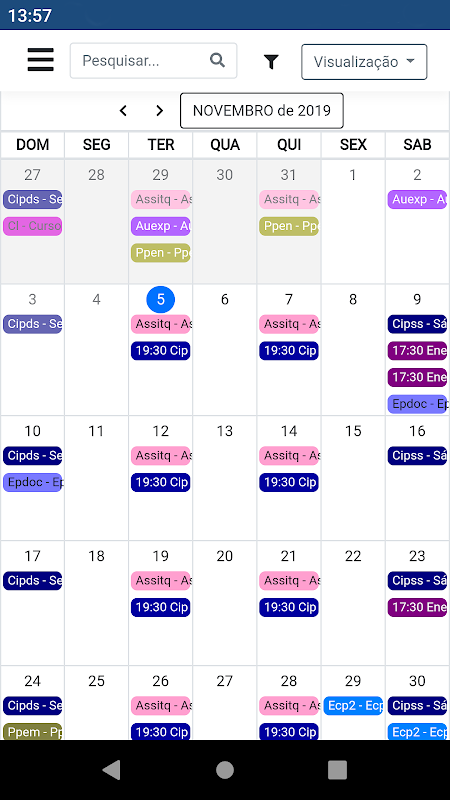The image size is (450, 800).
Task: Open Ecp2 event on day 29
Action: 353,706
